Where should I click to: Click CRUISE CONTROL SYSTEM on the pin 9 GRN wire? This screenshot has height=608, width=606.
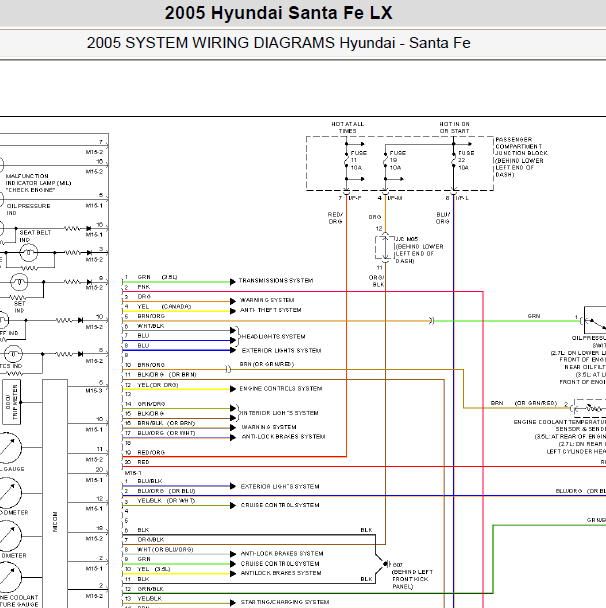click(280, 564)
